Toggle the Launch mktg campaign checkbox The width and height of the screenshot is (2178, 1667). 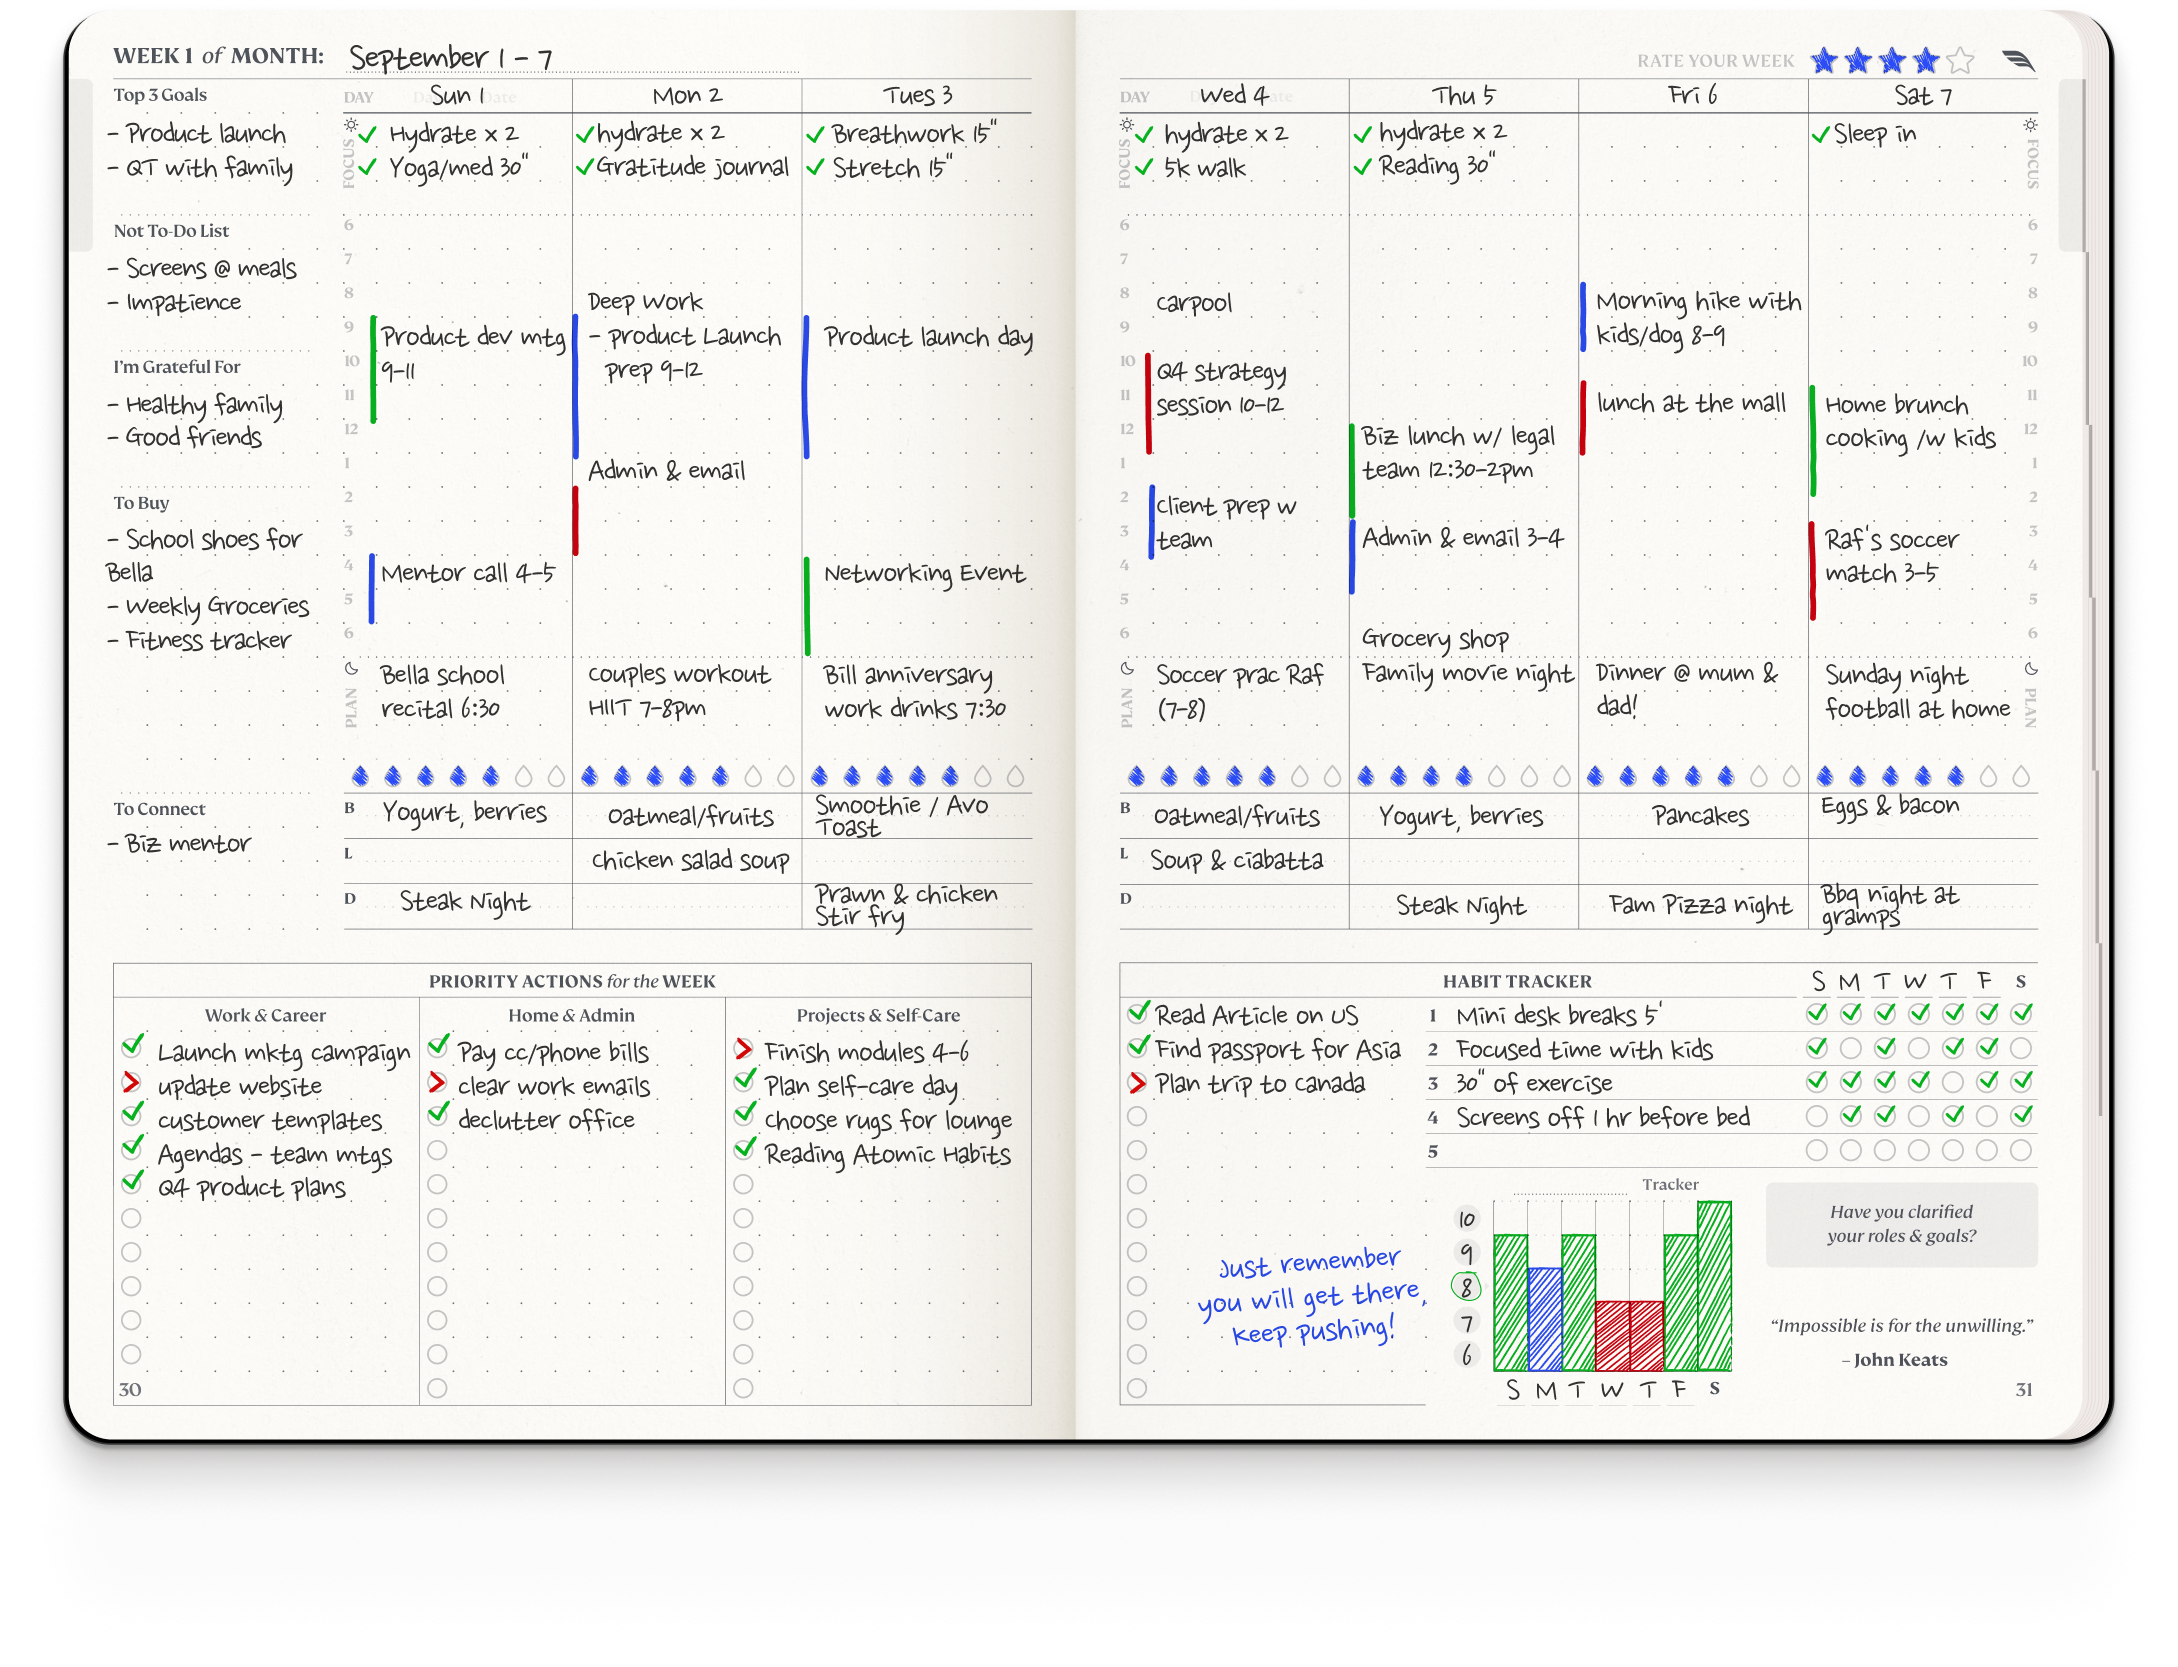132,1046
